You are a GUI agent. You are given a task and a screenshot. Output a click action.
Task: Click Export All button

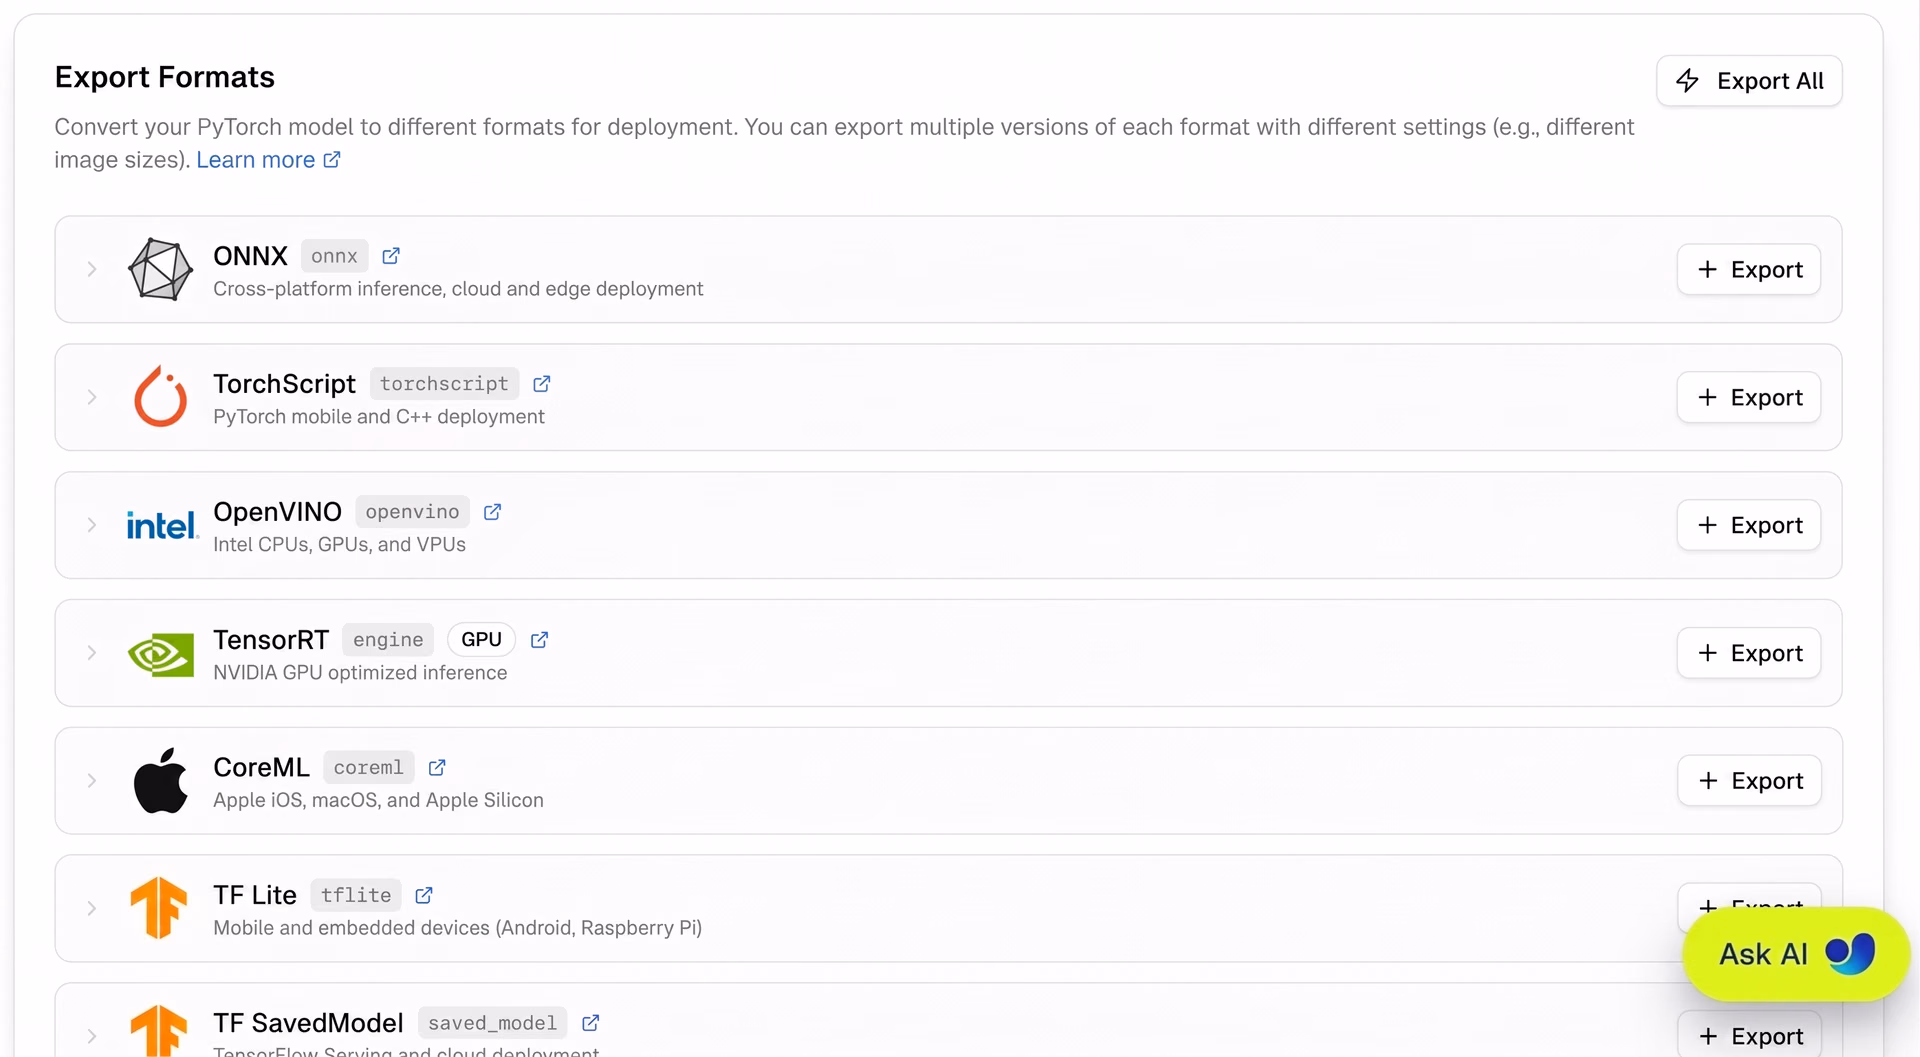[1749, 81]
